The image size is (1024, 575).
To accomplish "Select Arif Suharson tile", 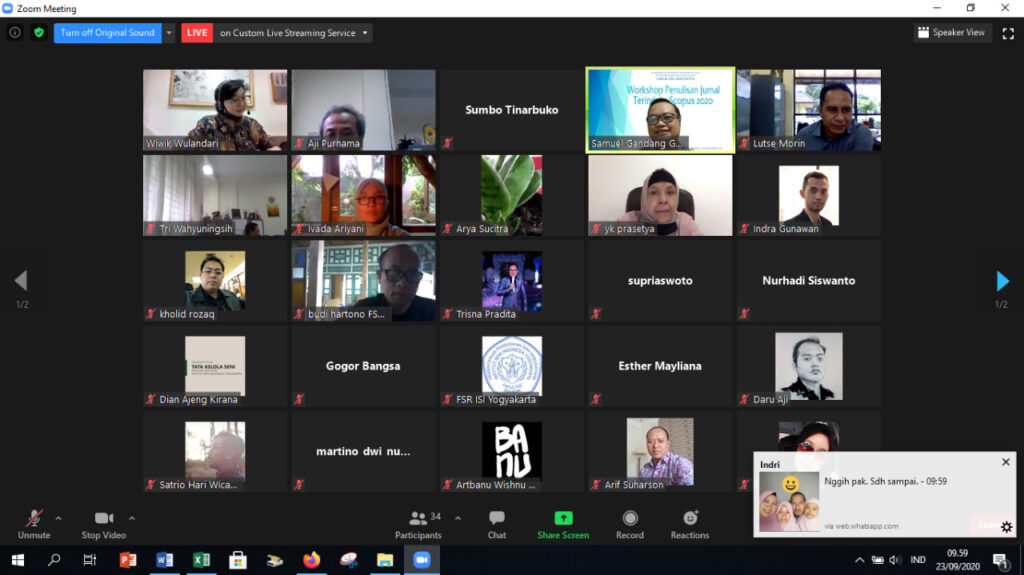I will (x=660, y=452).
